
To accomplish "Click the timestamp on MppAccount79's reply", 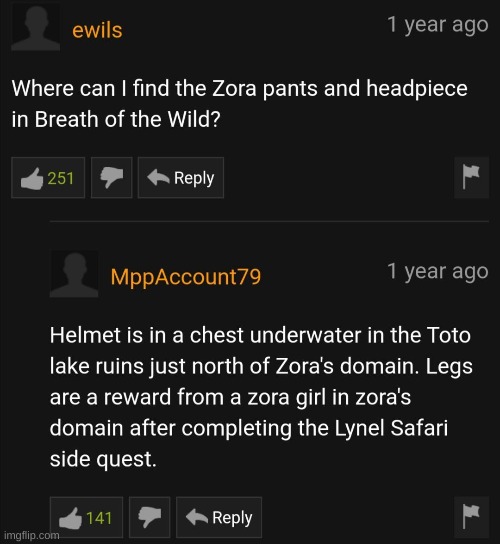I will [438, 272].
